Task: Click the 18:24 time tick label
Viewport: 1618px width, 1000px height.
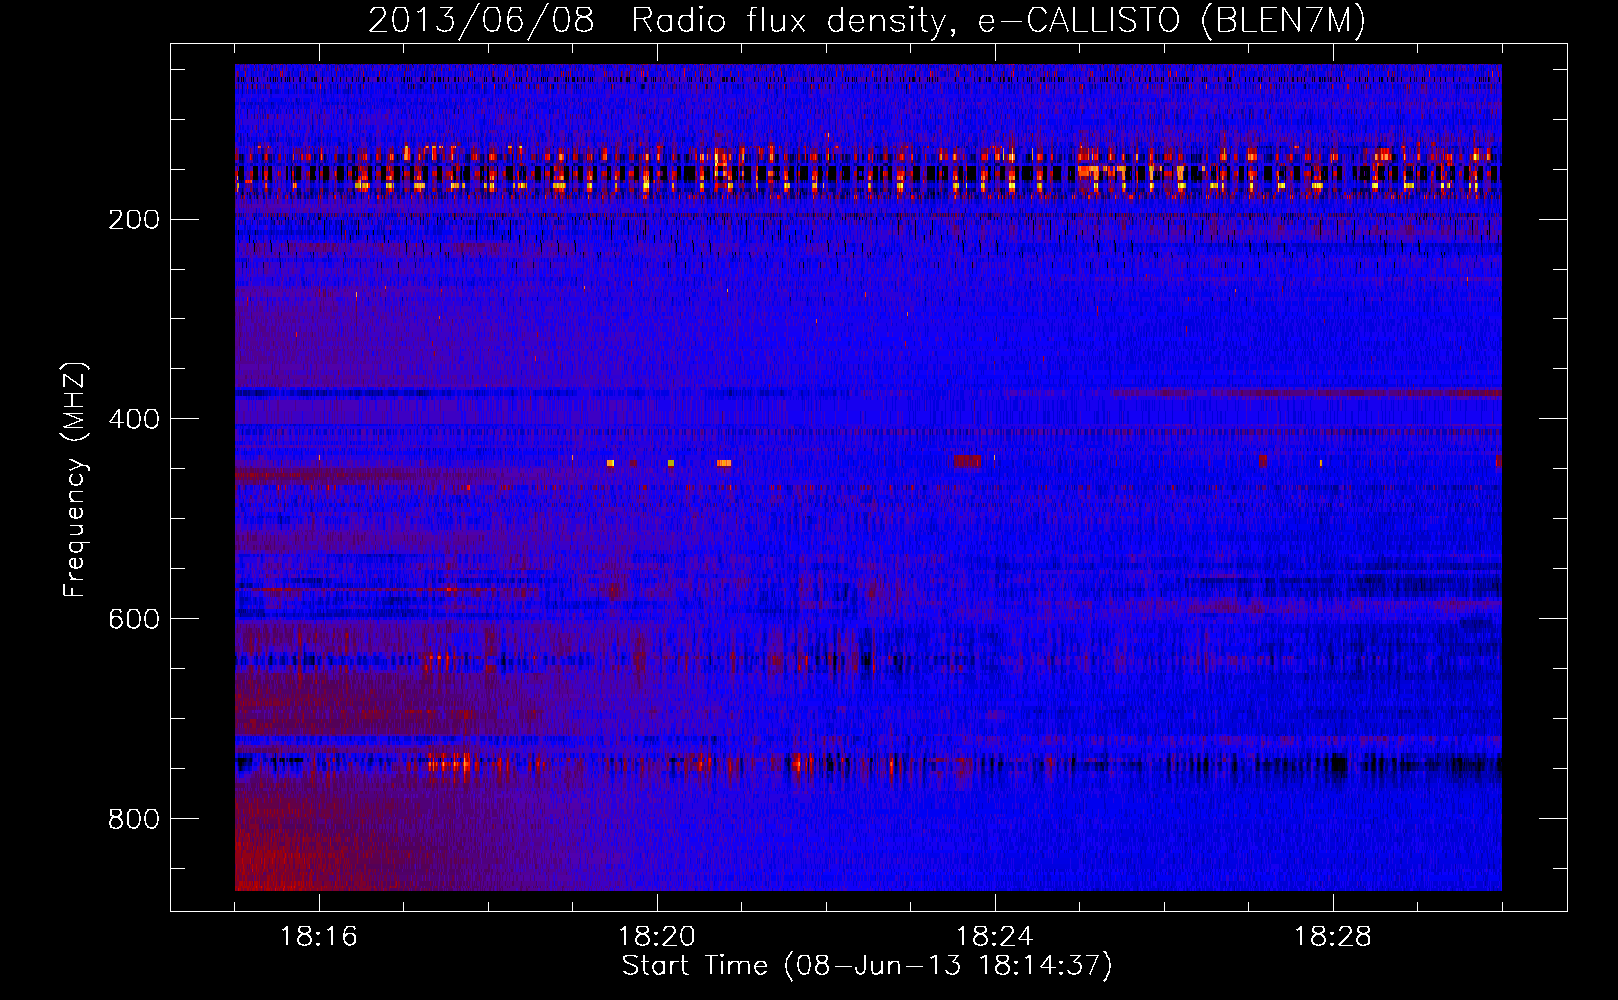Action: (x=995, y=937)
